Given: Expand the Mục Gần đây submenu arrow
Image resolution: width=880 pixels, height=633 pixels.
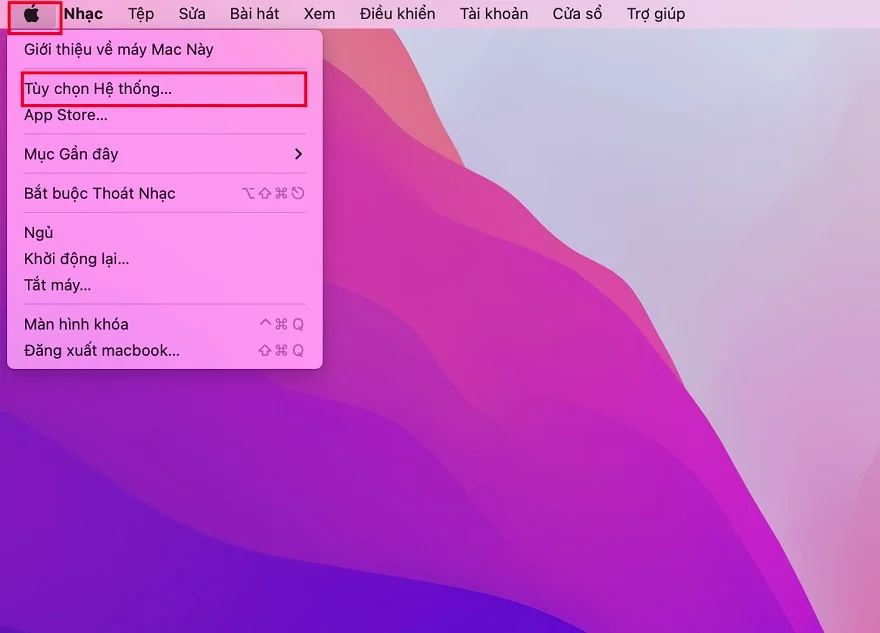Looking at the screenshot, I should tap(297, 154).
